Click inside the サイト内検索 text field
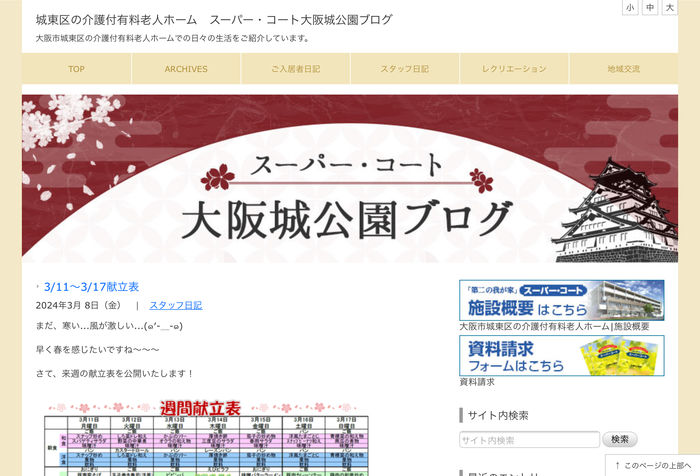The width and height of the screenshot is (700, 476). (529, 440)
